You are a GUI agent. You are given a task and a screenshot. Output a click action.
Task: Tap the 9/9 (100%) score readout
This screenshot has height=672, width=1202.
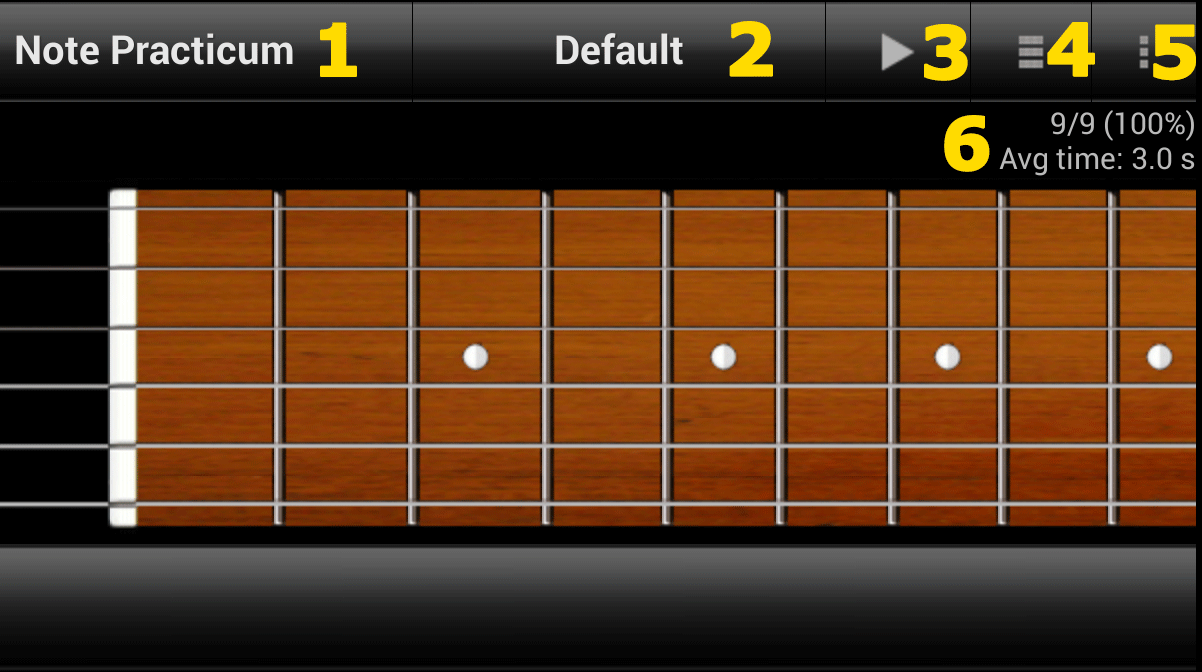point(1122,124)
